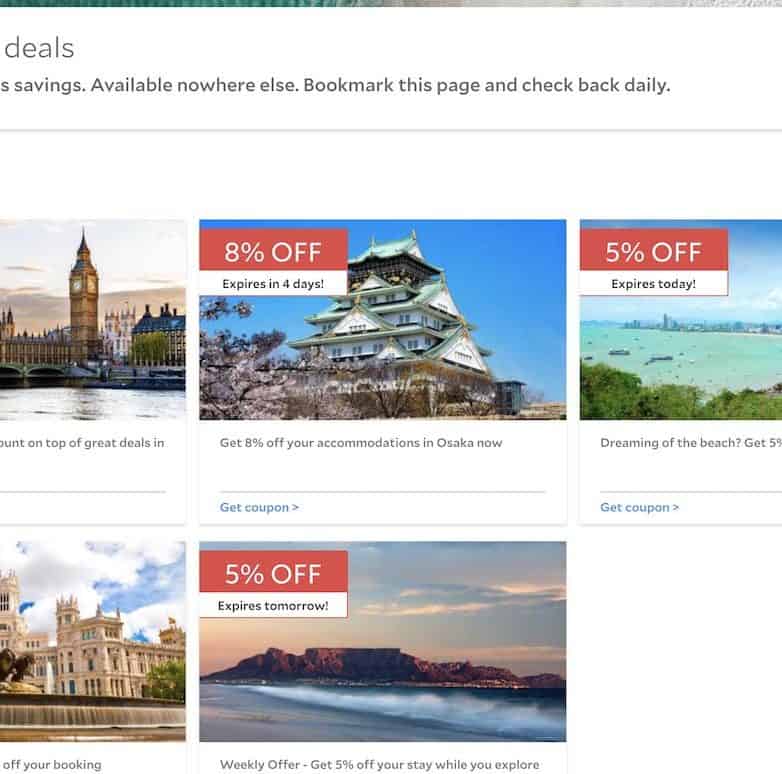782x774 pixels.
Task: Click 'on top of great deals in' description
Action: click(x=82, y=443)
